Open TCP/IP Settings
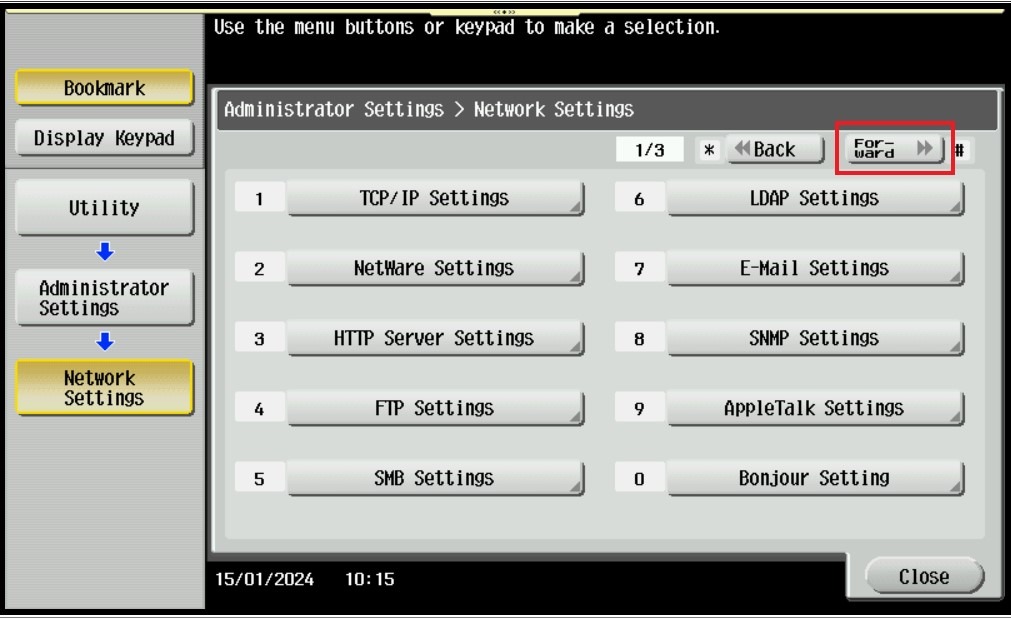The height and width of the screenshot is (619, 1011). point(435,199)
